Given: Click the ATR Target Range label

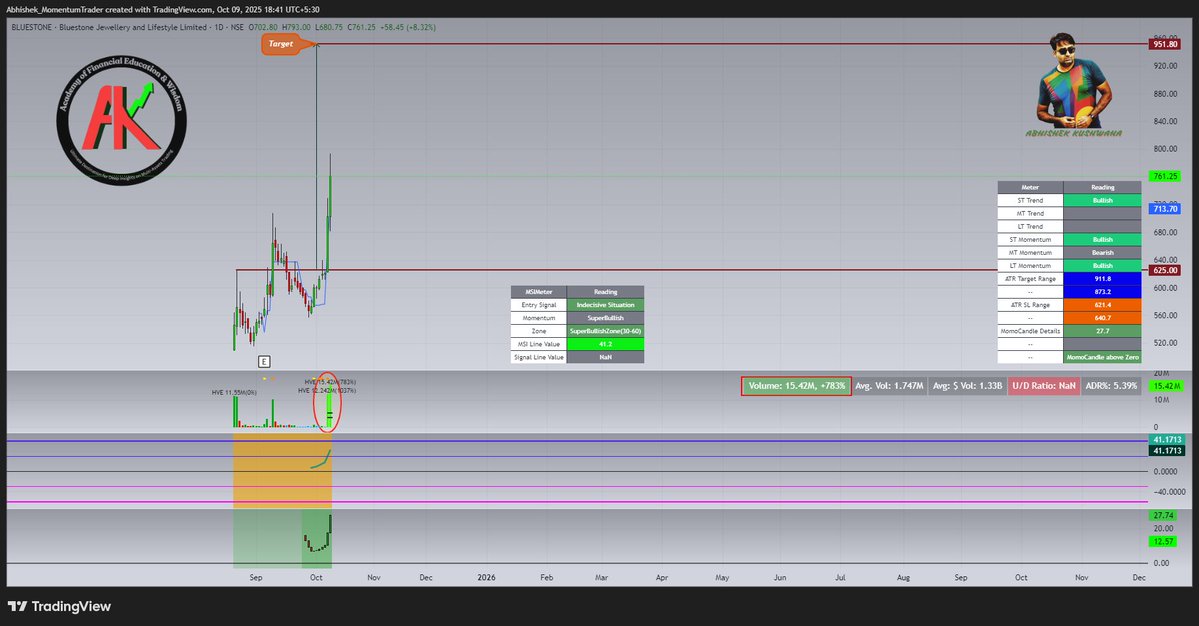Looking at the screenshot, I should coord(1030,279).
